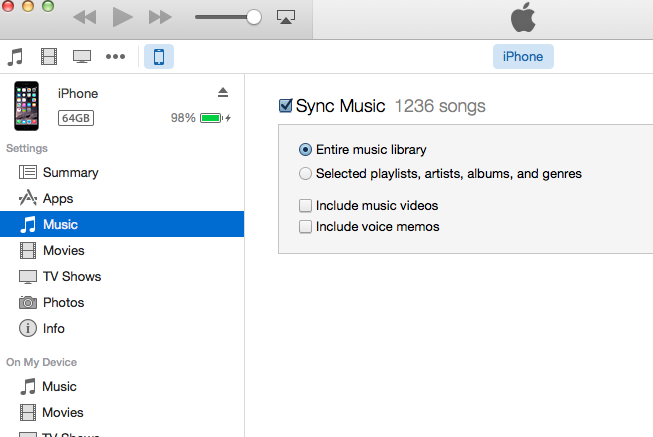Open the more libraries ellipsis button
The width and height of the screenshot is (653, 437).
pos(115,56)
